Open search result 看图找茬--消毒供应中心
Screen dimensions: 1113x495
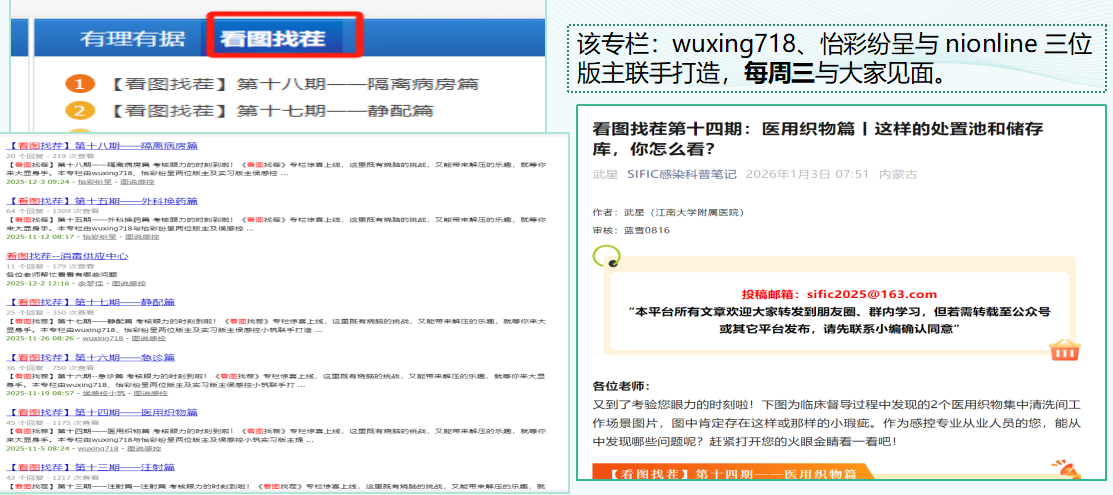click(67, 256)
